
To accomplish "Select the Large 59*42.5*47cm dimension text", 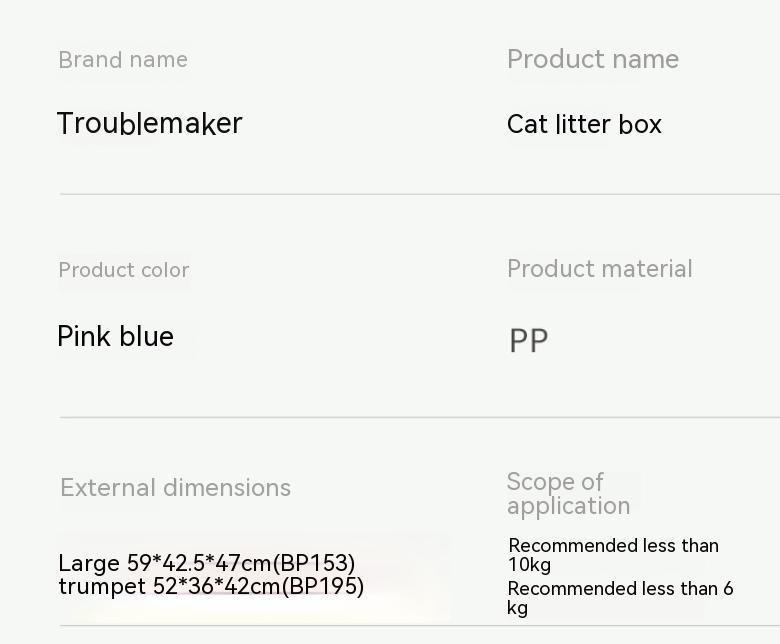I will 165,564.
